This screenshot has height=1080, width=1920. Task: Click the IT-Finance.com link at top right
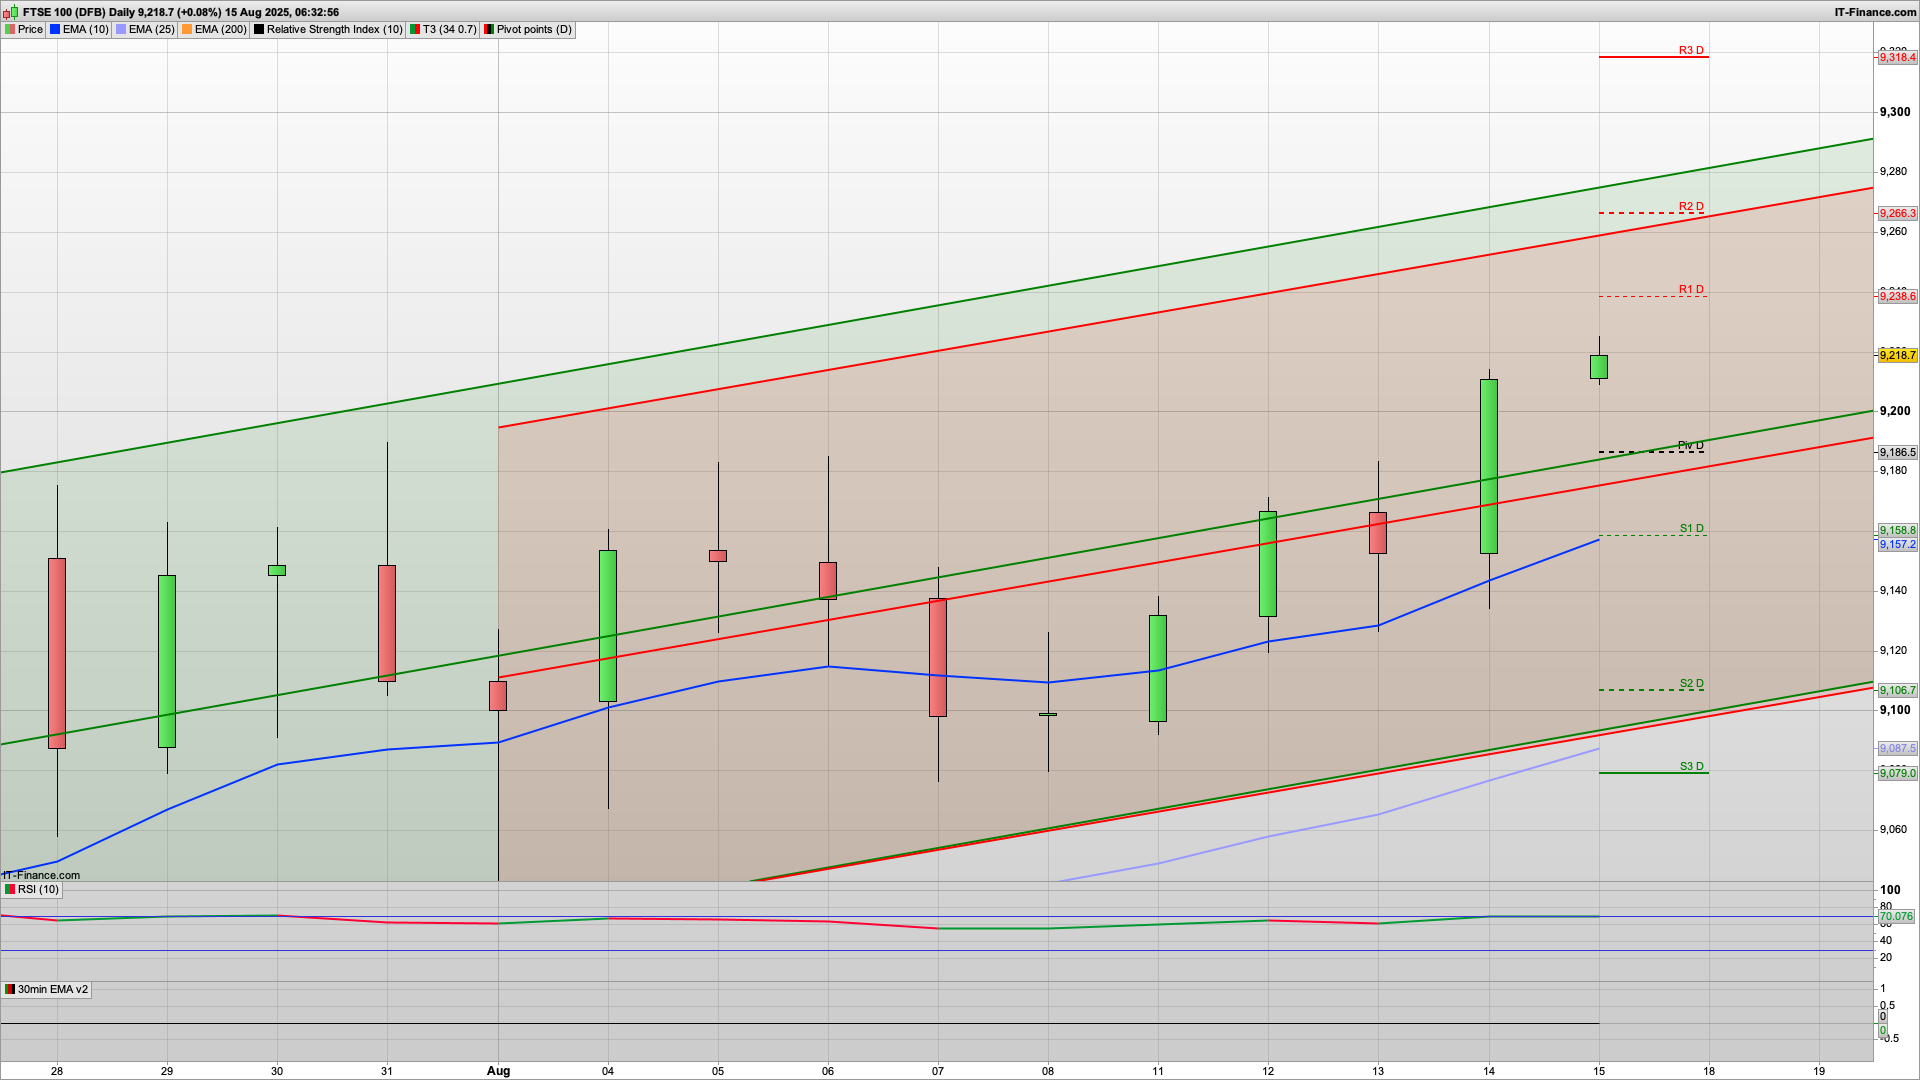tap(1874, 12)
